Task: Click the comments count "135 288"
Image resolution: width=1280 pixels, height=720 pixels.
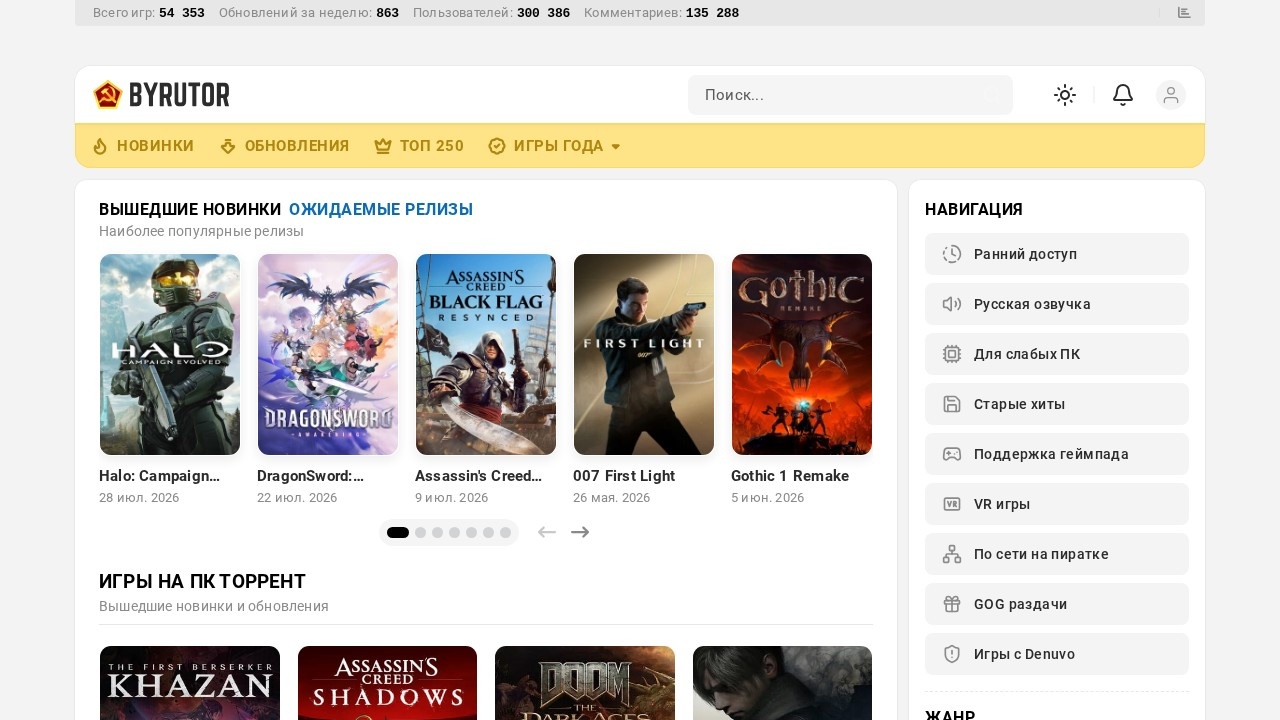Action: tap(713, 13)
